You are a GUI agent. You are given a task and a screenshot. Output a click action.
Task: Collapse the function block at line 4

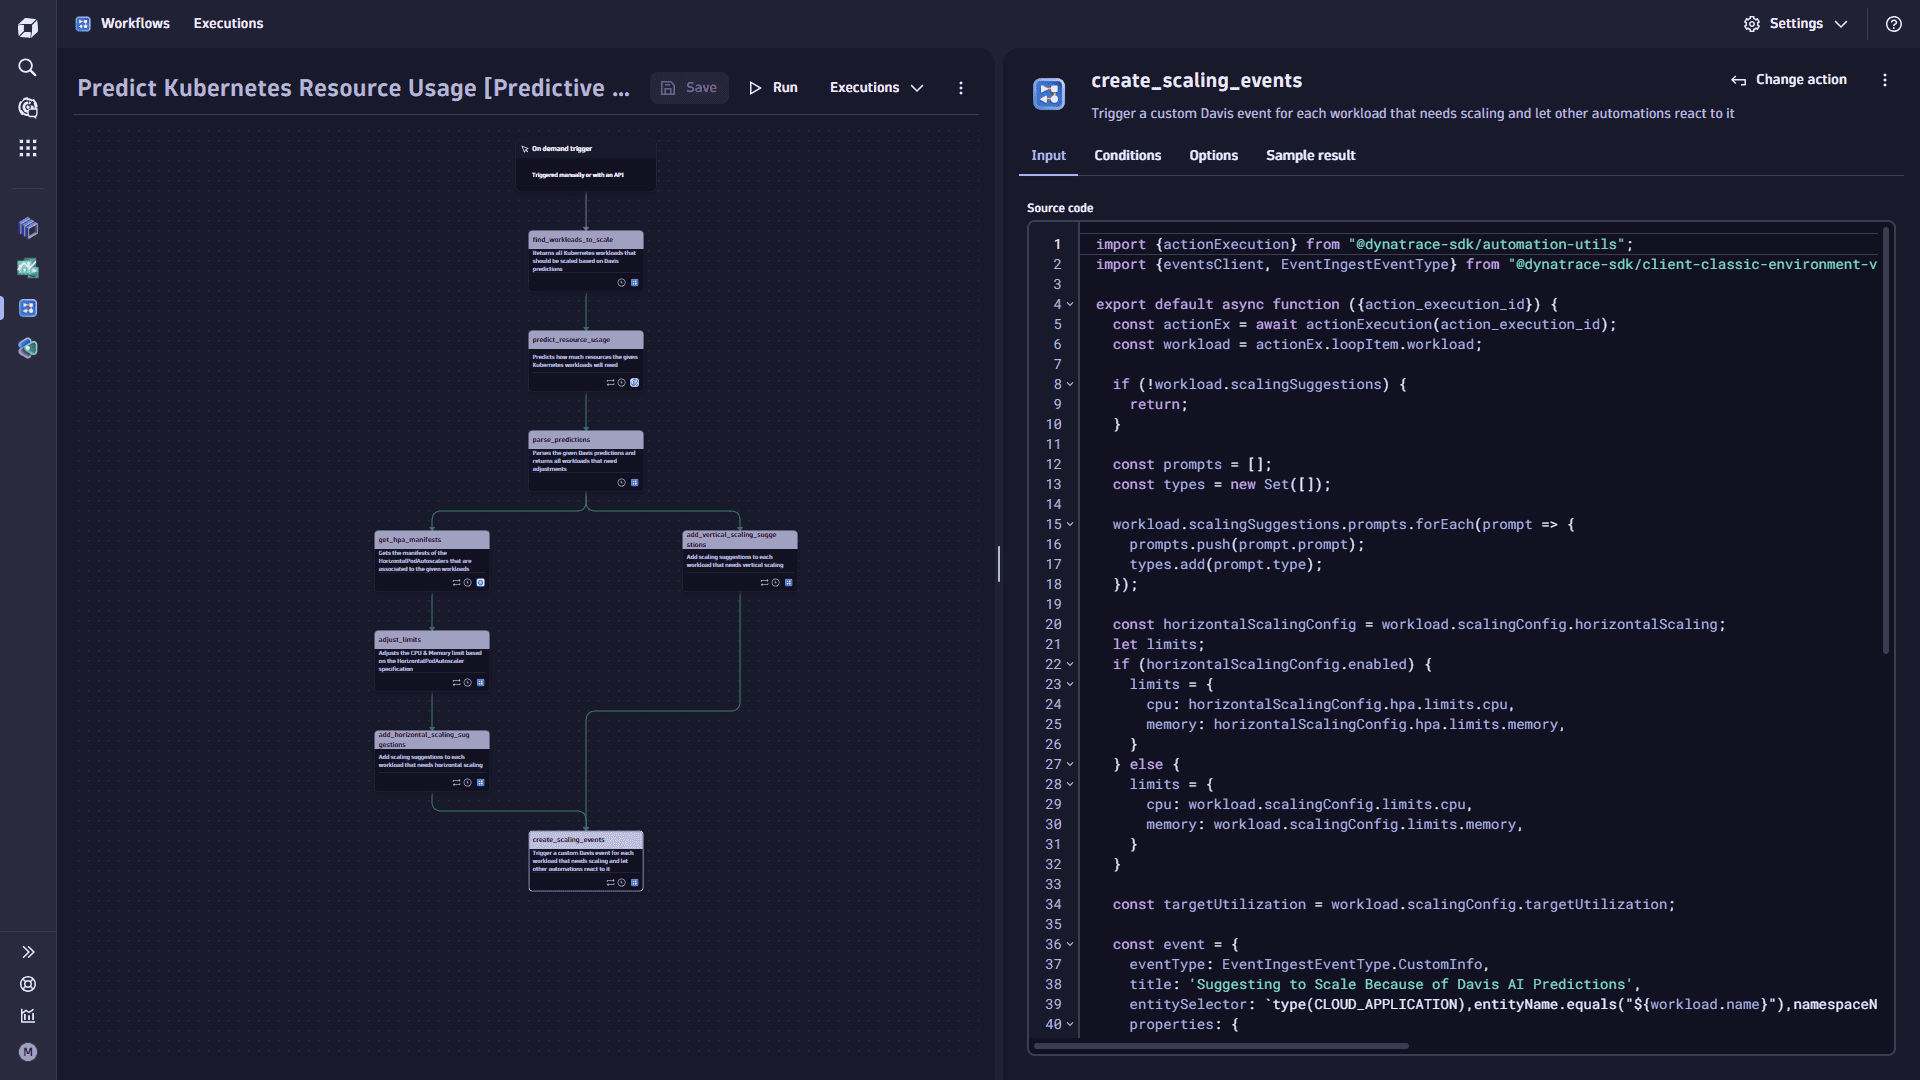tap(1070, 304)
